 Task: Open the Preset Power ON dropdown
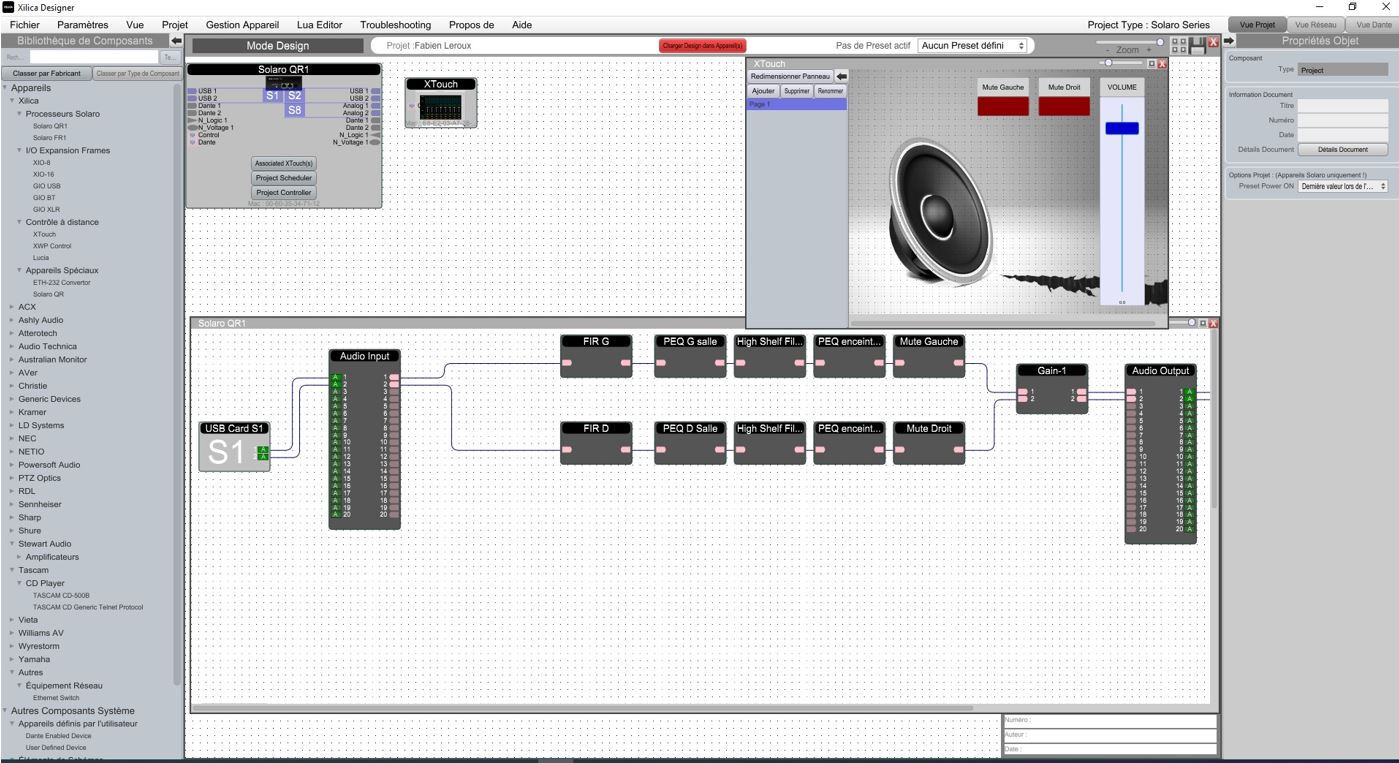[x=1343, y=186]
